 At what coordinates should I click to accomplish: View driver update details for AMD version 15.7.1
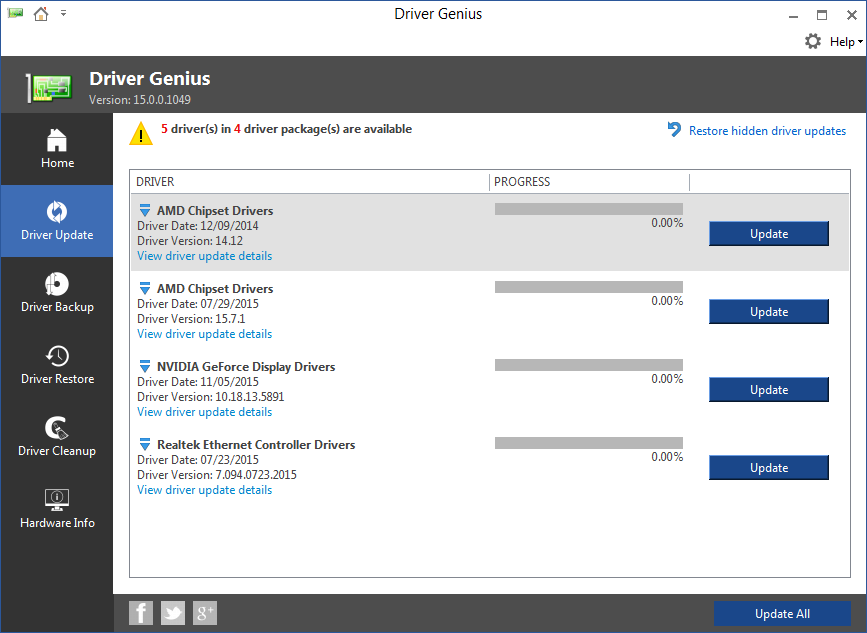pyautogui.click(x=205, y=334)
